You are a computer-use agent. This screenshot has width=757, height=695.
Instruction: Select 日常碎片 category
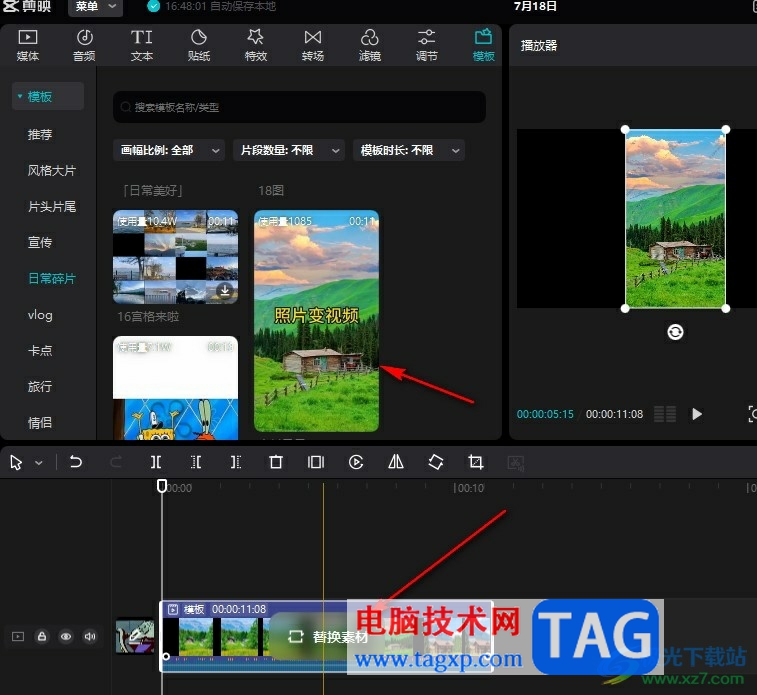pos(52,278)
